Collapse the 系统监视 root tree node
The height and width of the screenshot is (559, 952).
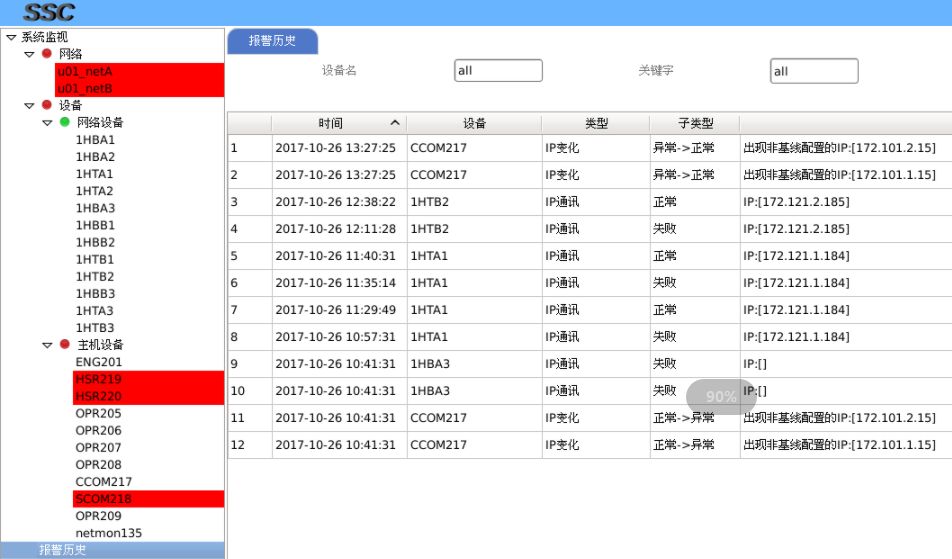click(11, 37)
